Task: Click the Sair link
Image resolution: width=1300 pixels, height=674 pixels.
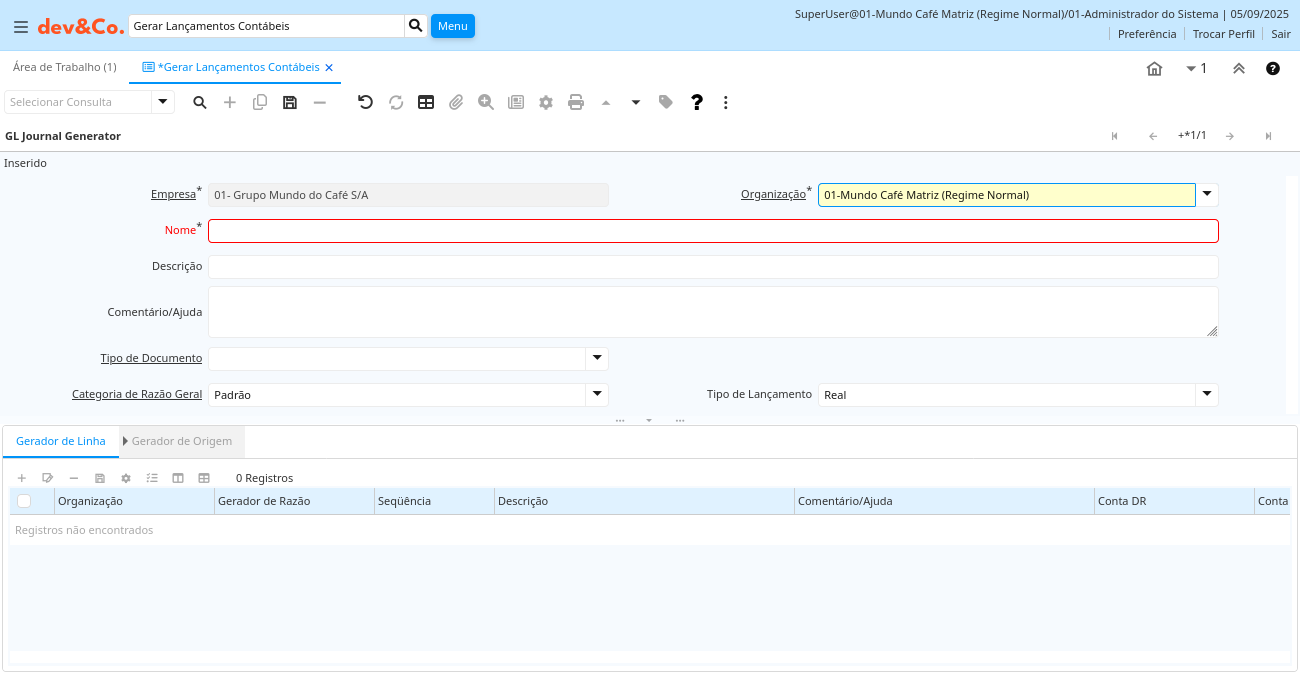Action: (x=1281, y=34)
